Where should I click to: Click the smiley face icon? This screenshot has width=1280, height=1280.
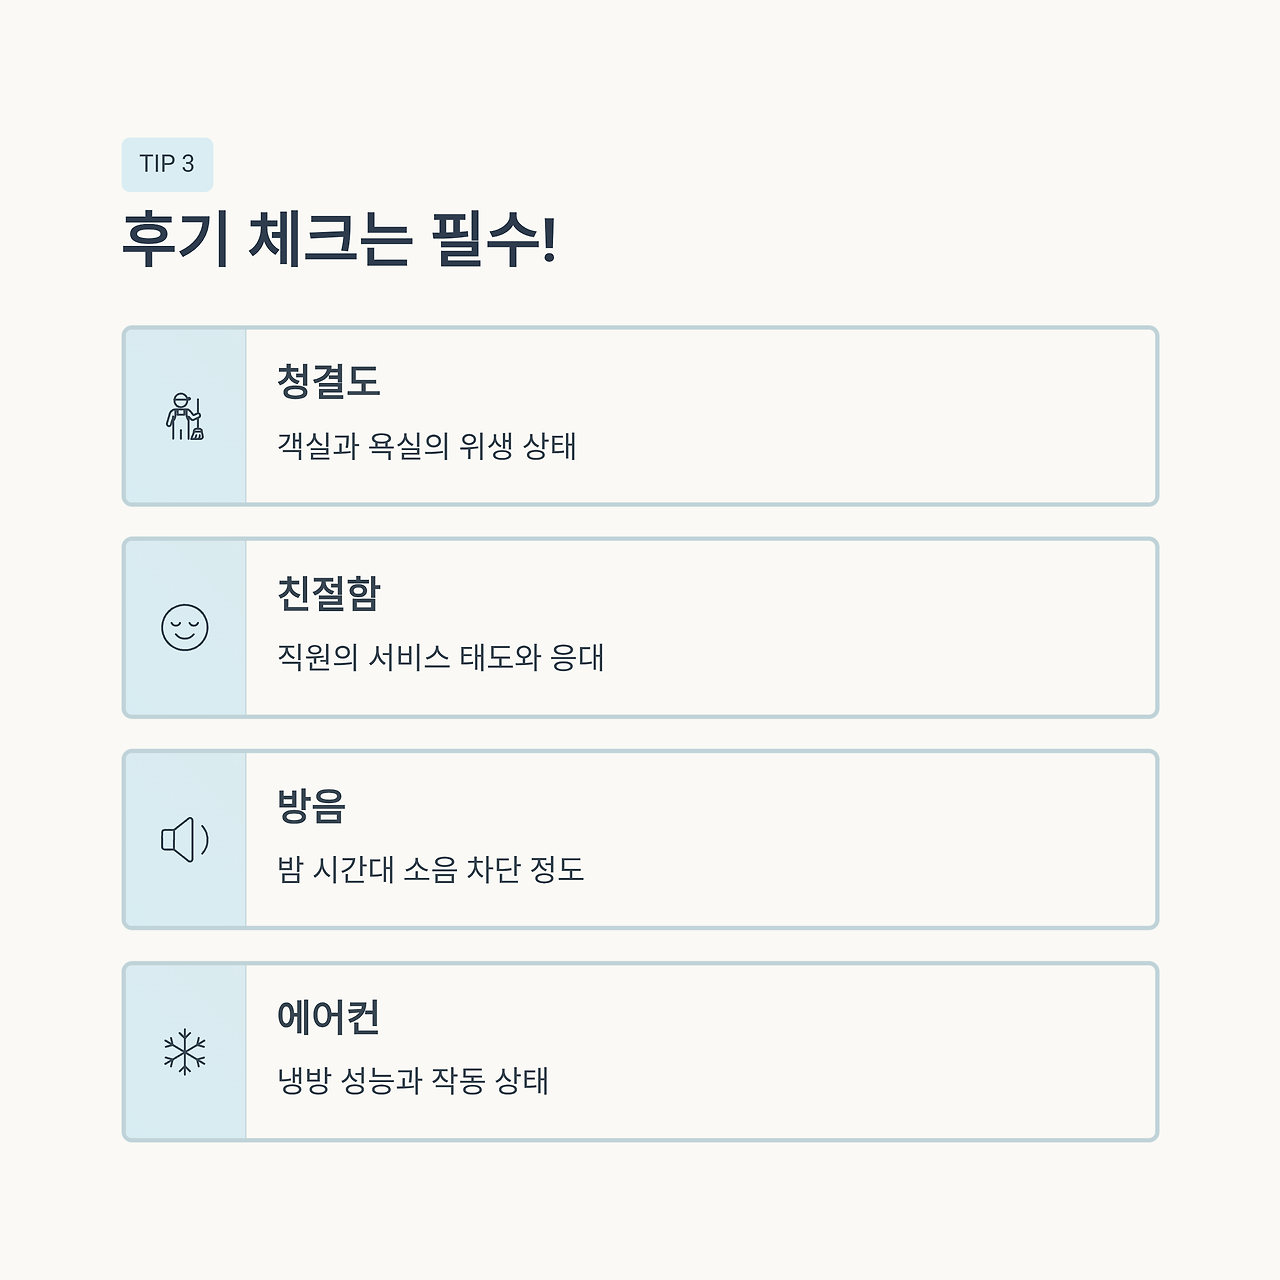[x=185, y=628]
